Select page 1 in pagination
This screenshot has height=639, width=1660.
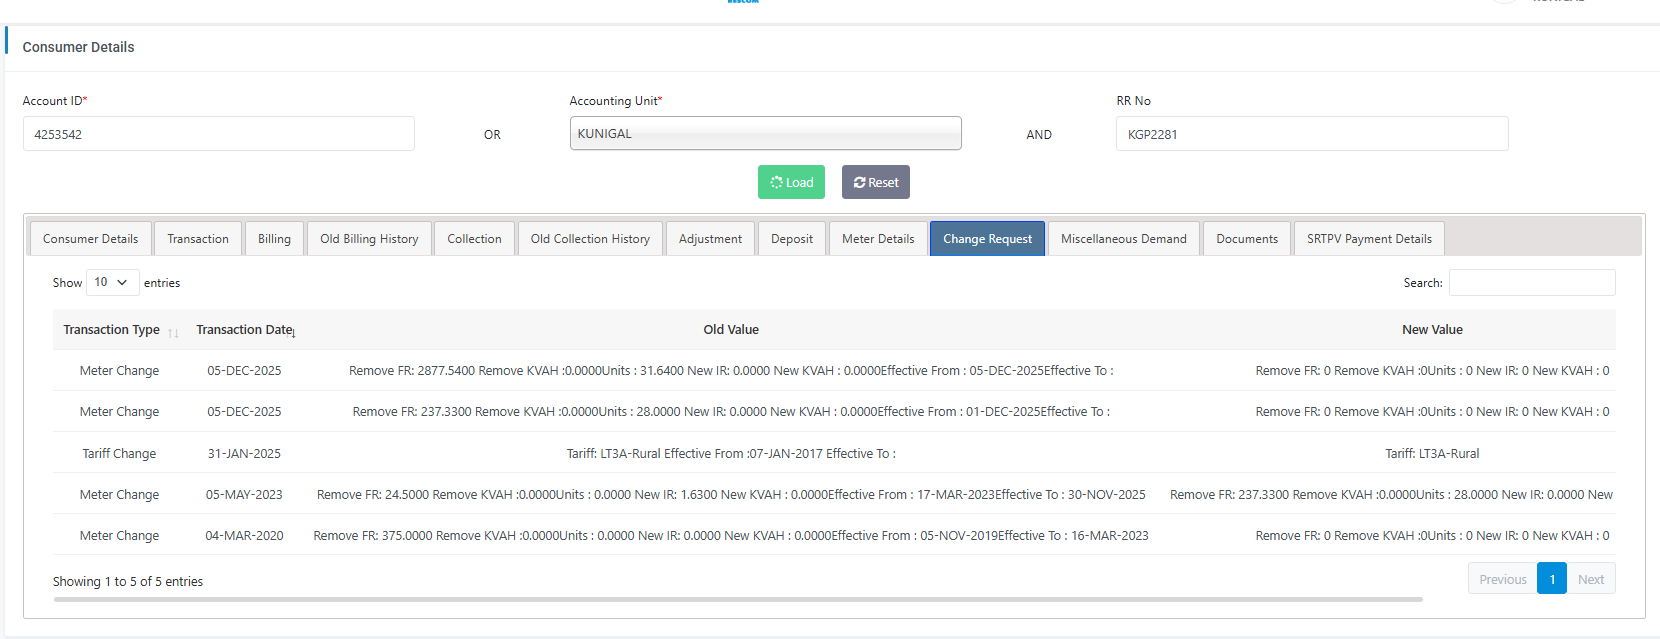[x=1552, y=579]
